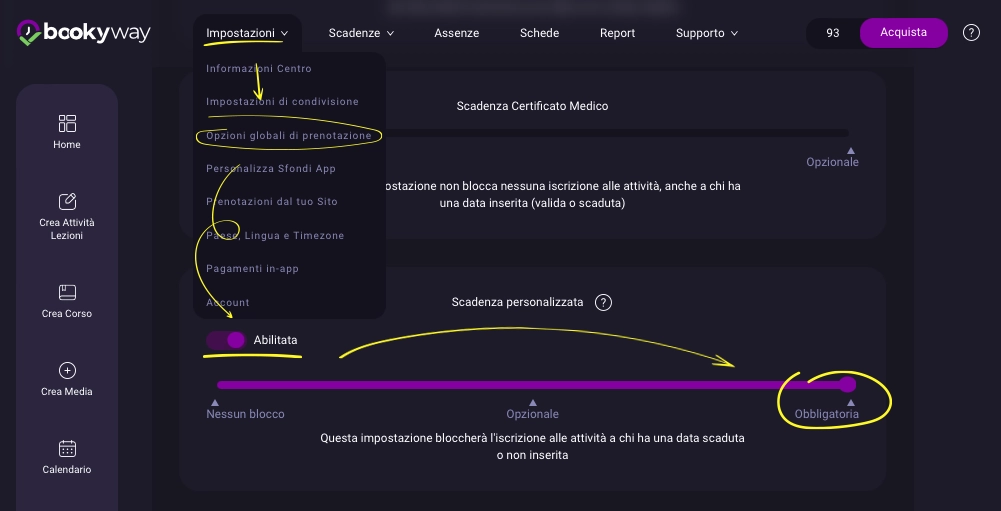Screen dimensions: 1001x511
Task: Click the Crea Attività Lezioni icon
Action: [67, 201]
